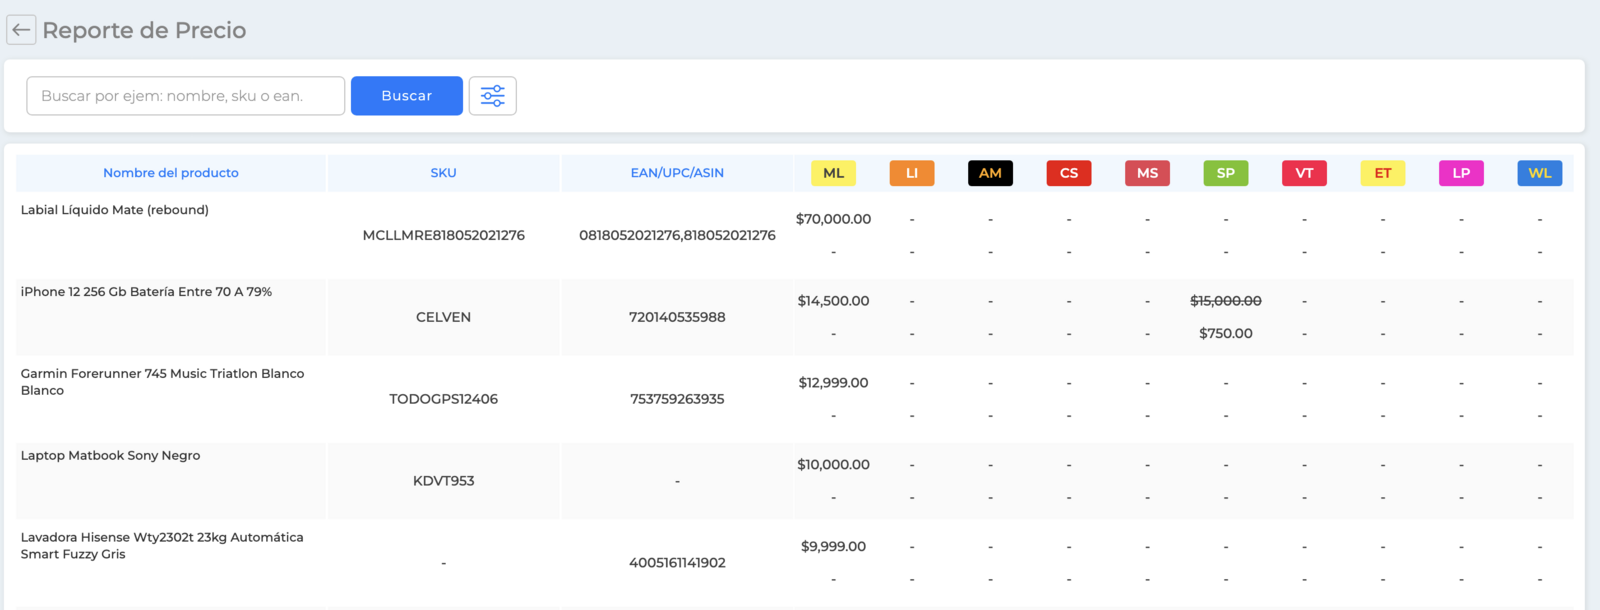
Task: Select the green SP marketplace badge
Action: (x=1226, y=173)
